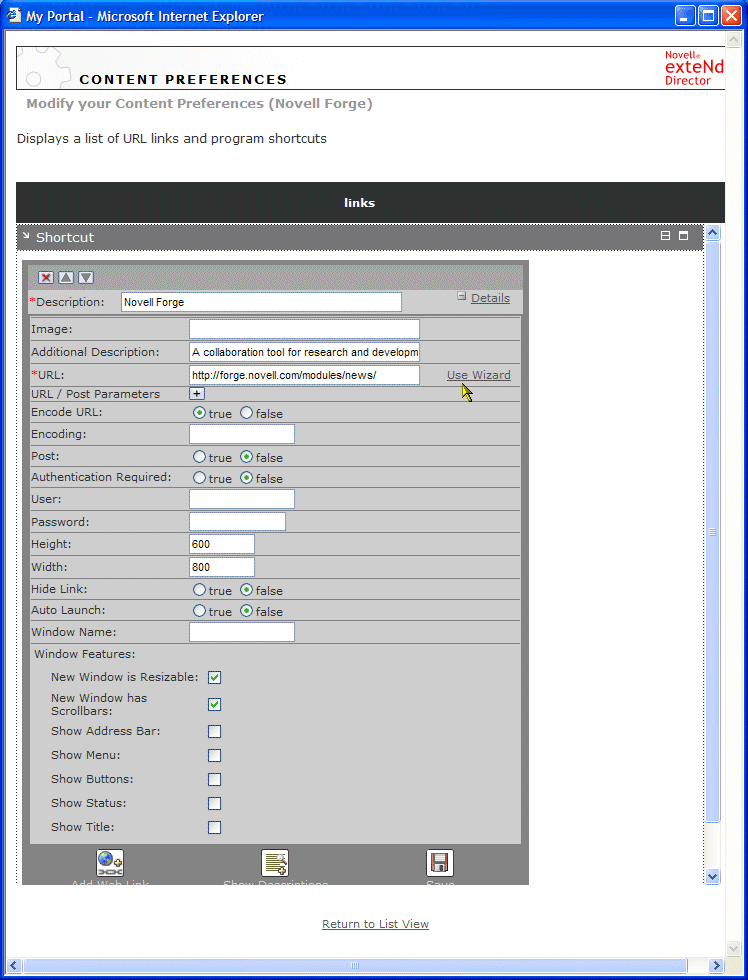Set Auto Launch to true
Viewport: 748px width, 980px height.
pyautogui.click(x=199, y=611)
